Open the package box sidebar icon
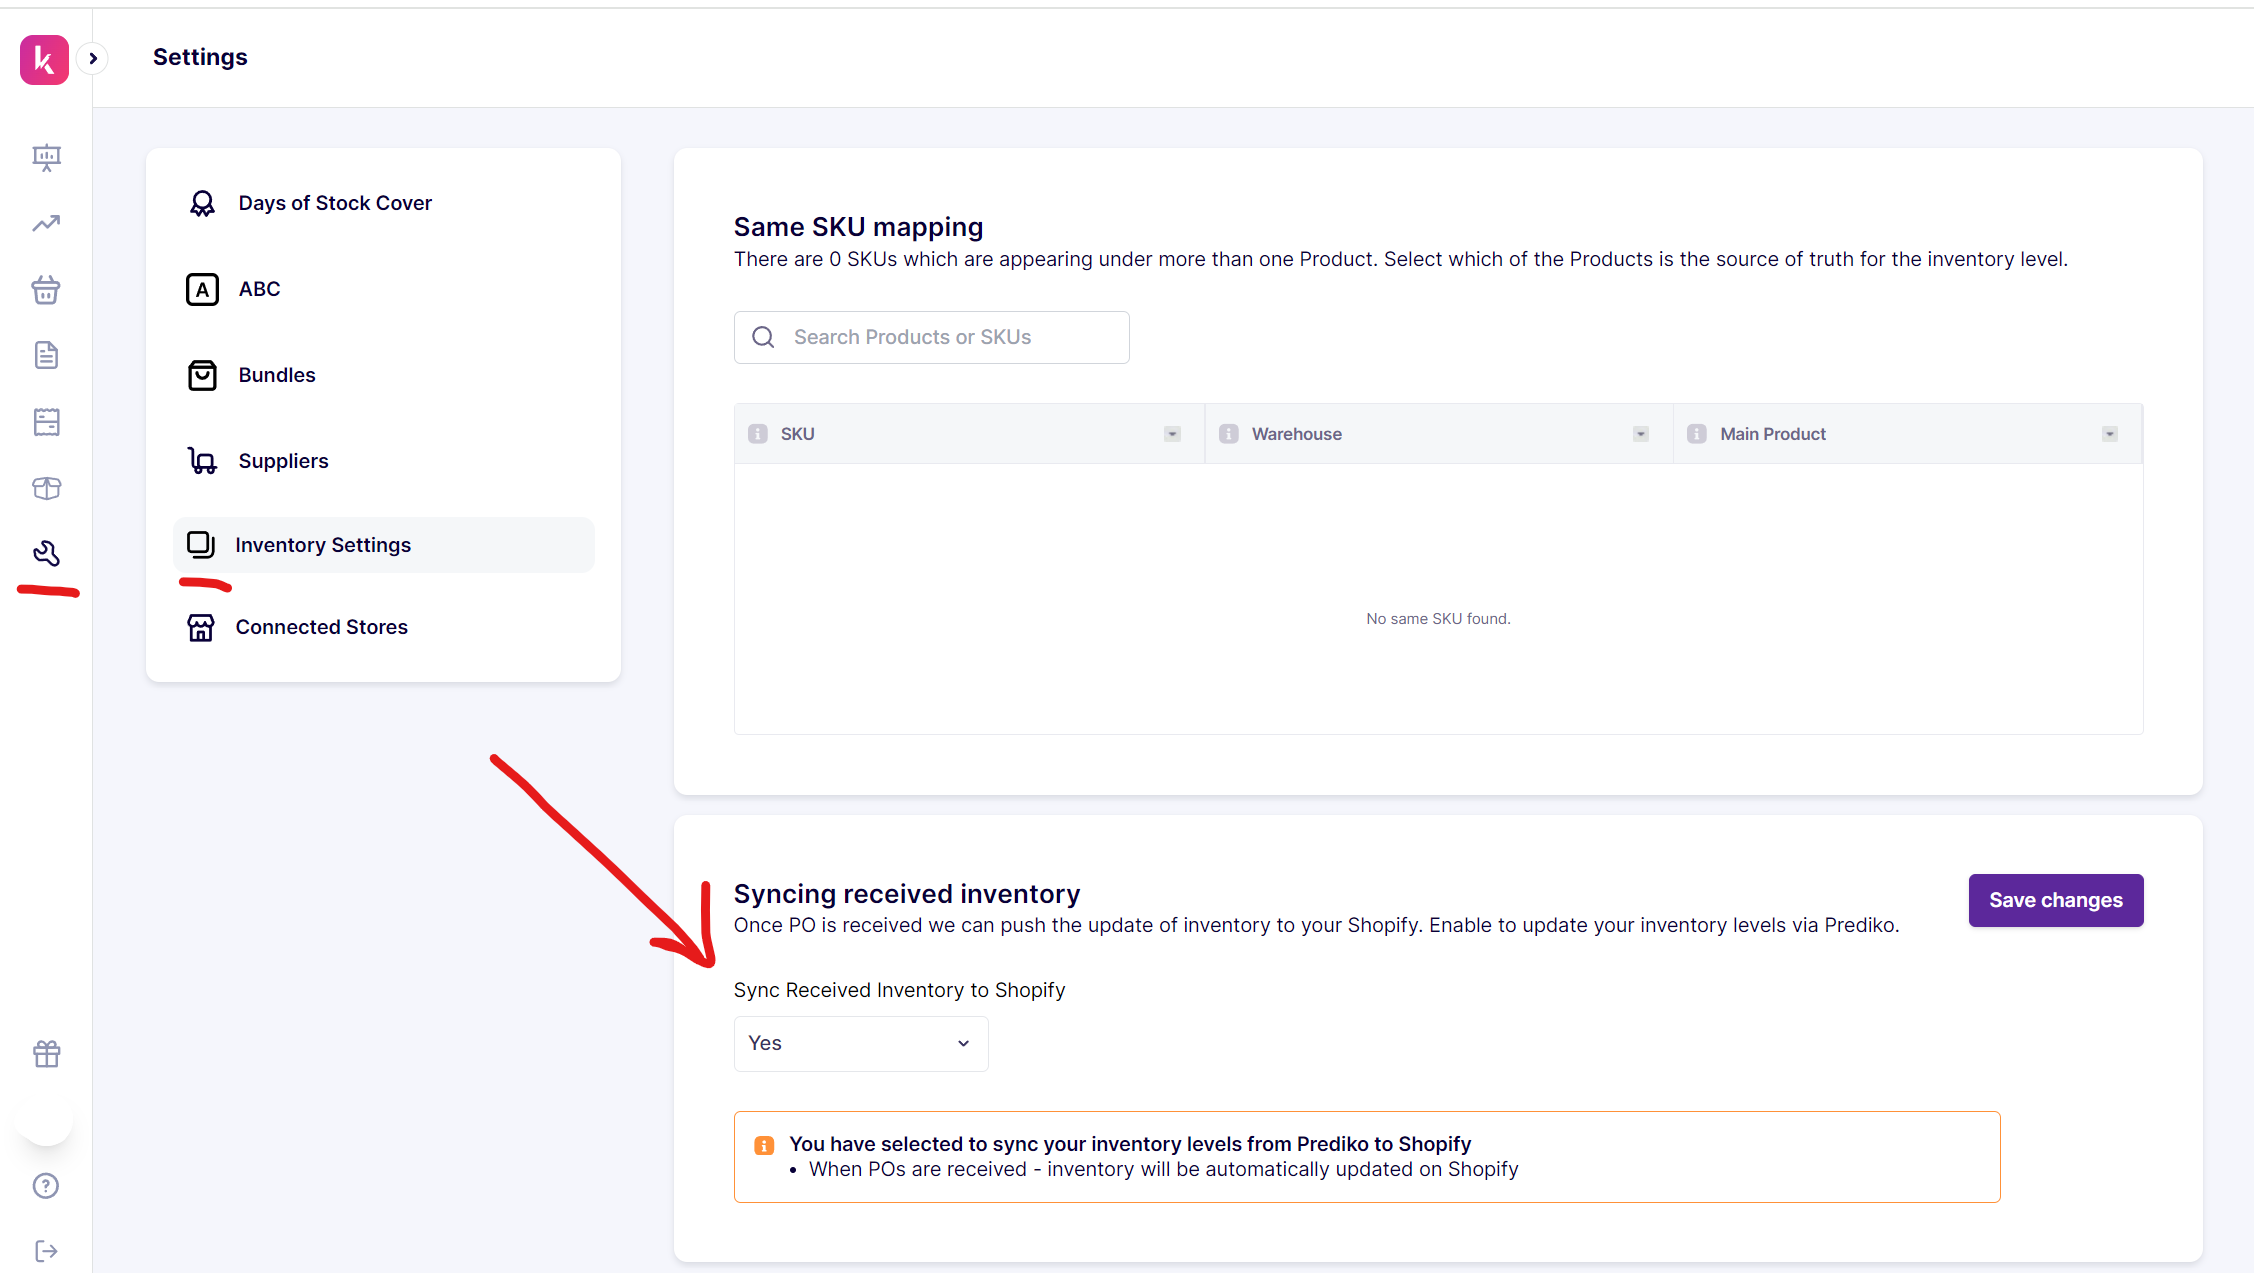The width and height of the screenshot is (2254, 1273). pyautogui.click(x=46, y=488)
